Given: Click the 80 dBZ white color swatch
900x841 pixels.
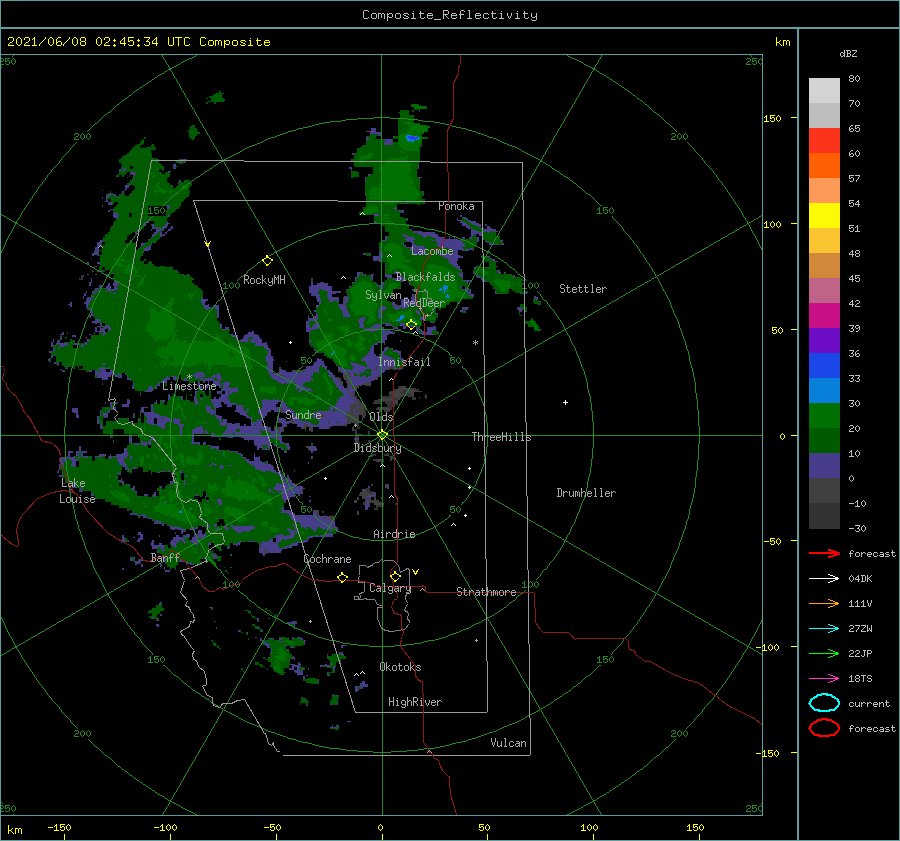Looking at the screenshot, I should (824, 91).
